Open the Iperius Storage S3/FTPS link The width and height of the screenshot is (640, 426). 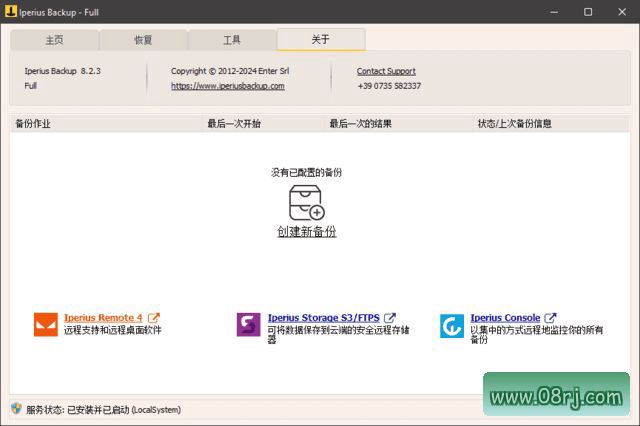324,317
